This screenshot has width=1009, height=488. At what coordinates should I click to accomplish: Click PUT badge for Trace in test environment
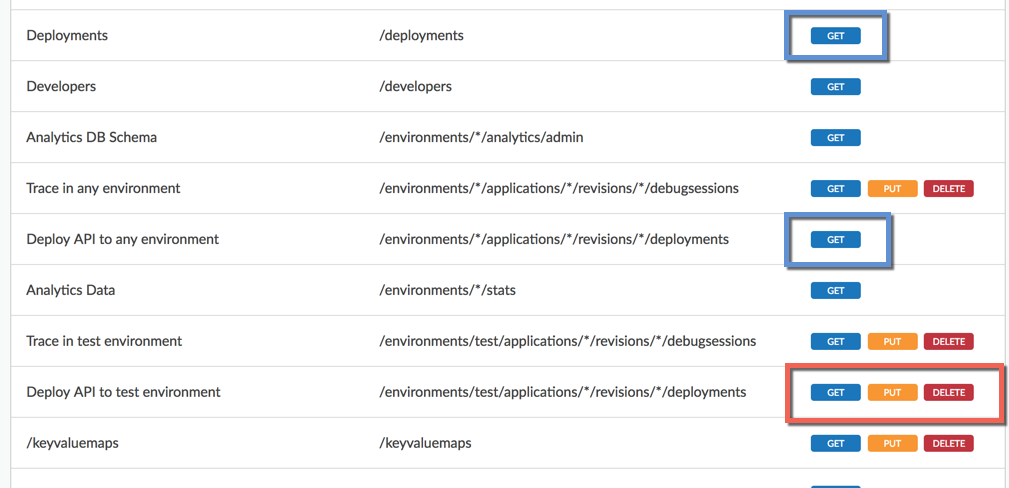coord(892,342)
